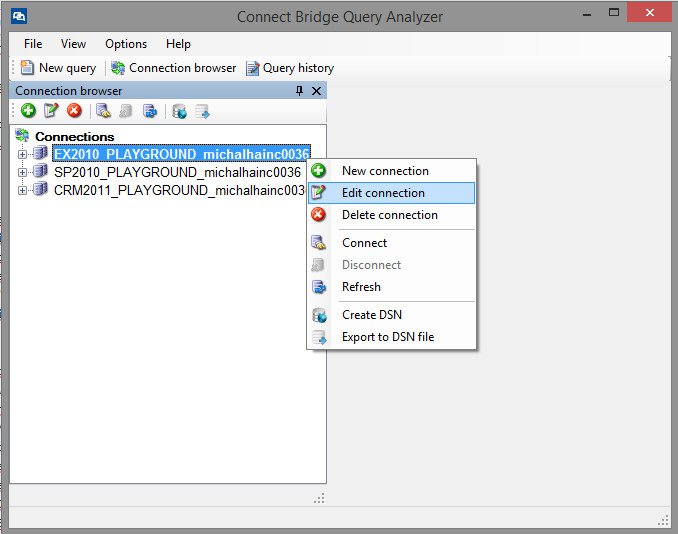The height and width of the screenshot is (534, 678).
Task: Choose Create DSN from context menu
Action: [x=391, y=315]
